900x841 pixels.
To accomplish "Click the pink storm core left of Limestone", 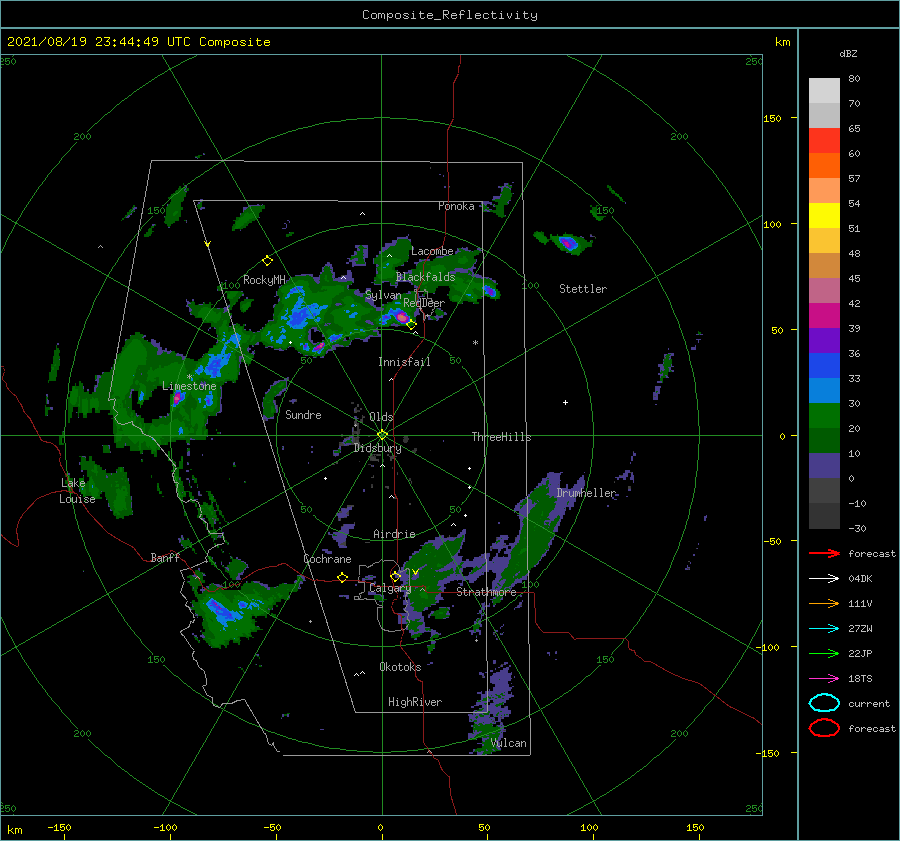I will (x=177, y=397).
